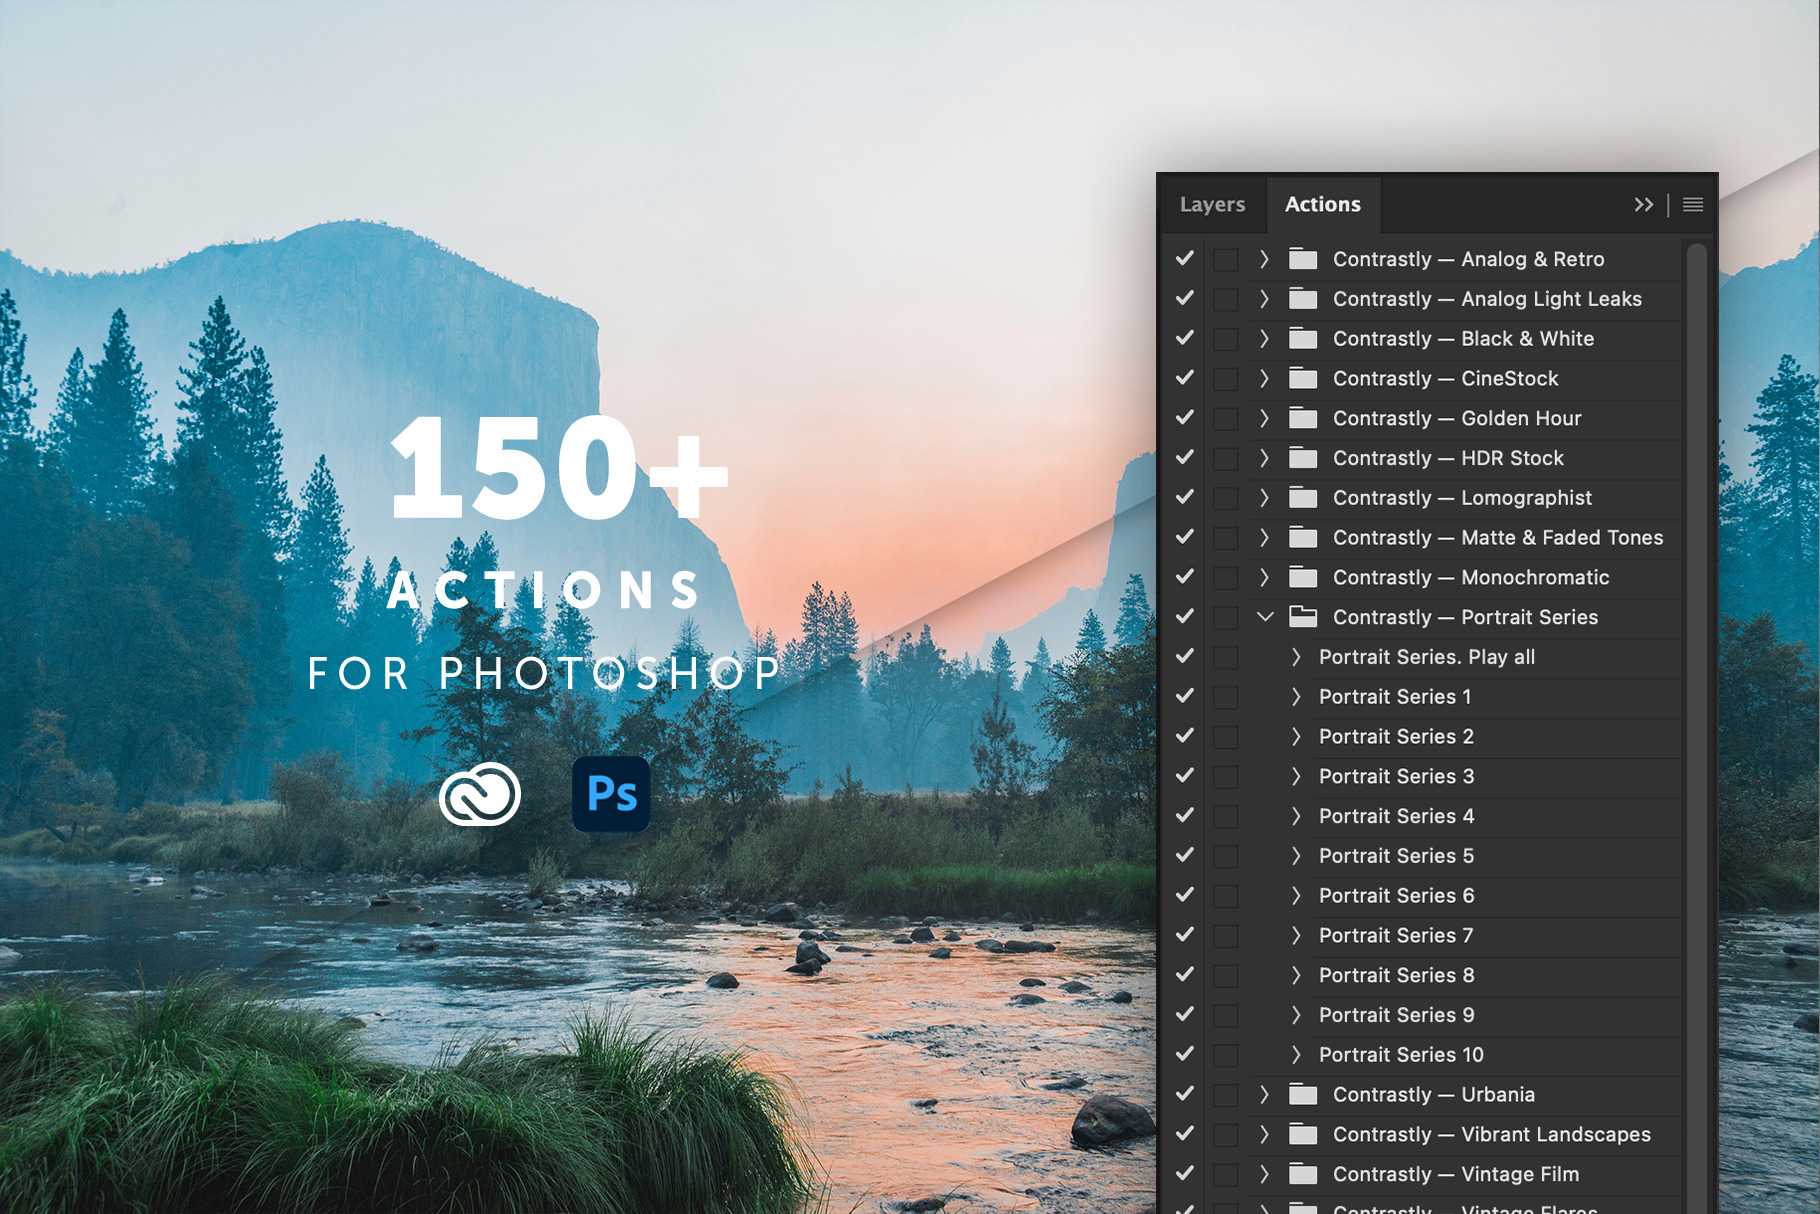Click the Actions panel vertical scrollbar

[x=1696, y=700]
